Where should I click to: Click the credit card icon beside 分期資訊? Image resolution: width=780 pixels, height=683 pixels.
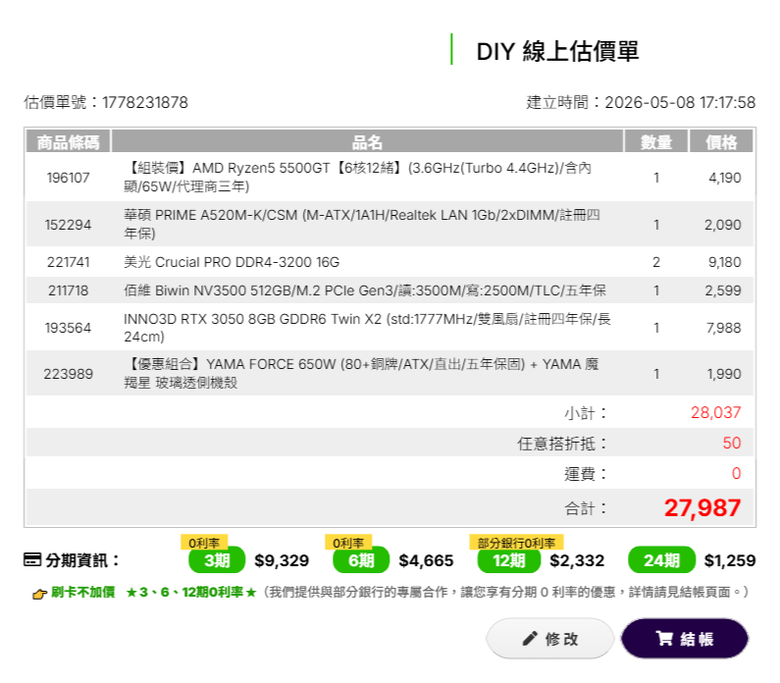coord(32,560)
